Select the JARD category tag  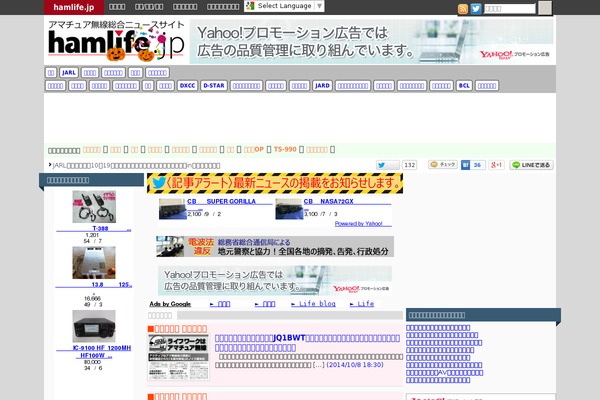coord(322,86)
